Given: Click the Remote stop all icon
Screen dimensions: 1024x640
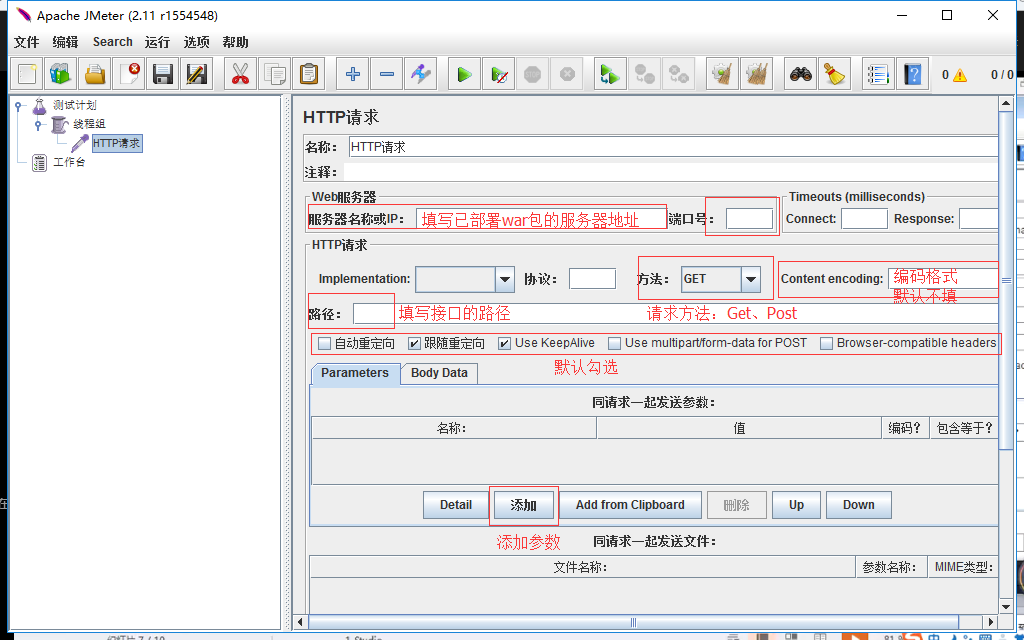Looking at the screenshot, I should (x=644, y=74).
